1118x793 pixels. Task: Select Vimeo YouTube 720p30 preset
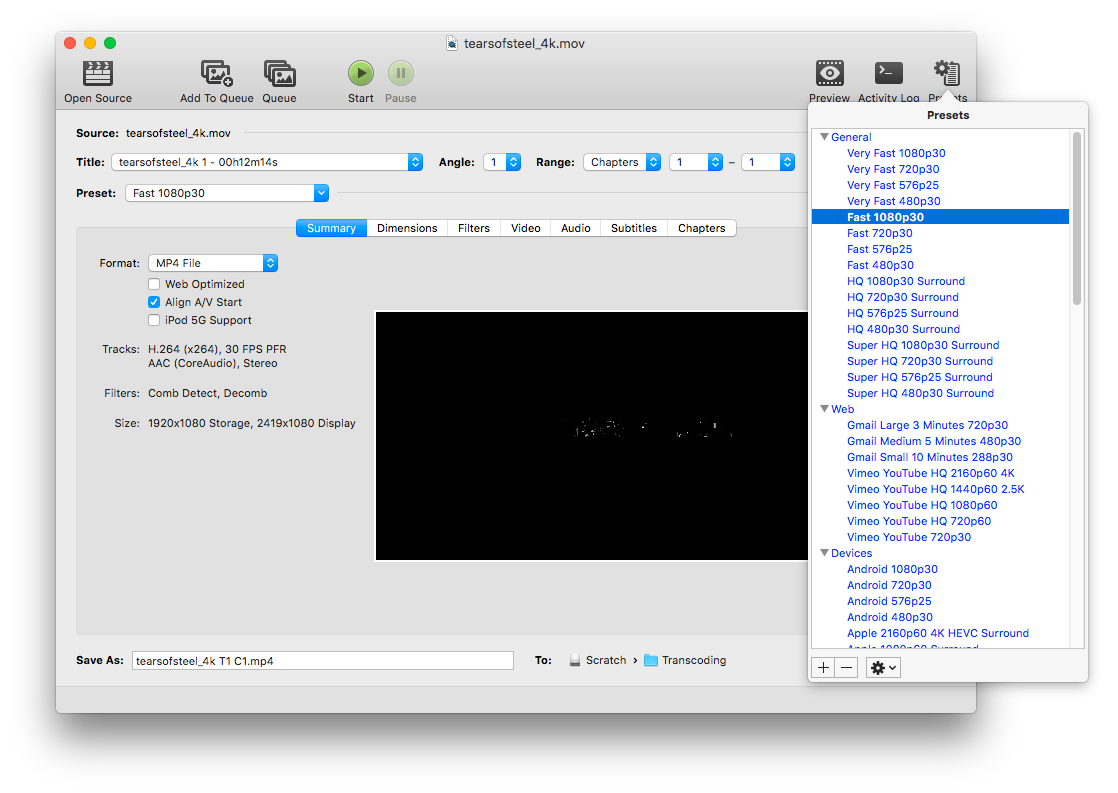(909, 538)
